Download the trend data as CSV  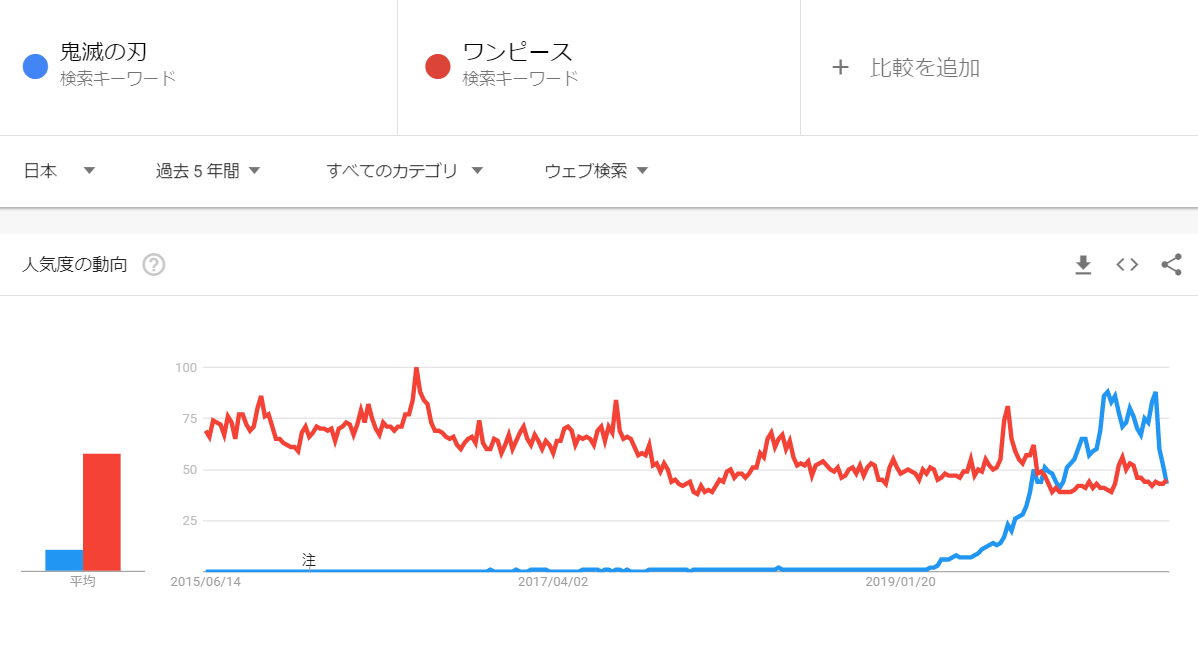coord(1083,264)
